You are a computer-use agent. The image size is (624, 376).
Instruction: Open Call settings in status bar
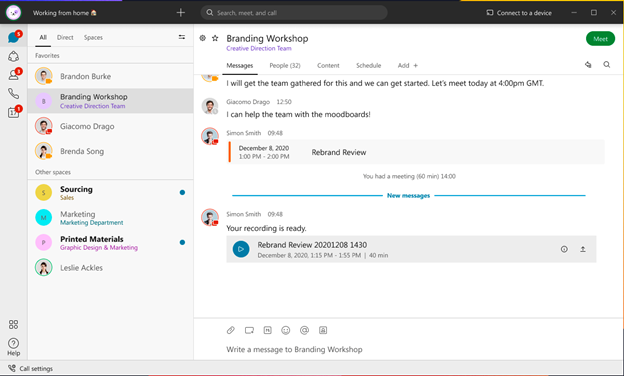pyautogui.click(x=31, y=368)
